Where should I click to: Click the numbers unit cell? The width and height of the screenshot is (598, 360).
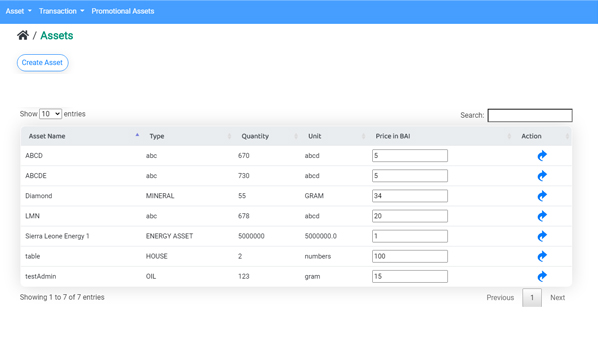pyautogui.click(x=318, y=256)
